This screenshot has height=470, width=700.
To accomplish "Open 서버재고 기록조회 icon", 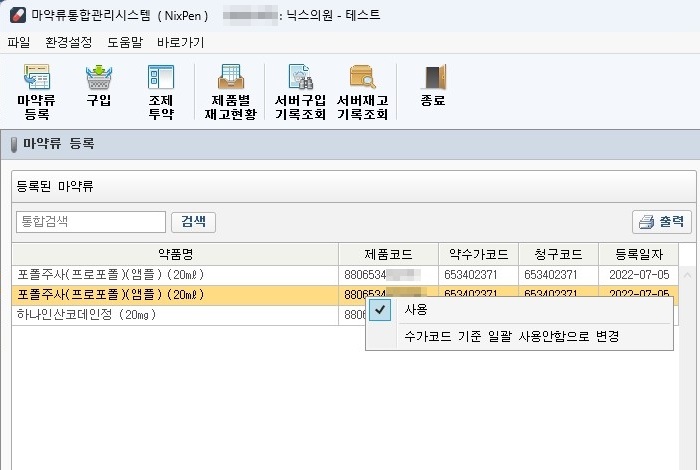I will pos(362,90).
